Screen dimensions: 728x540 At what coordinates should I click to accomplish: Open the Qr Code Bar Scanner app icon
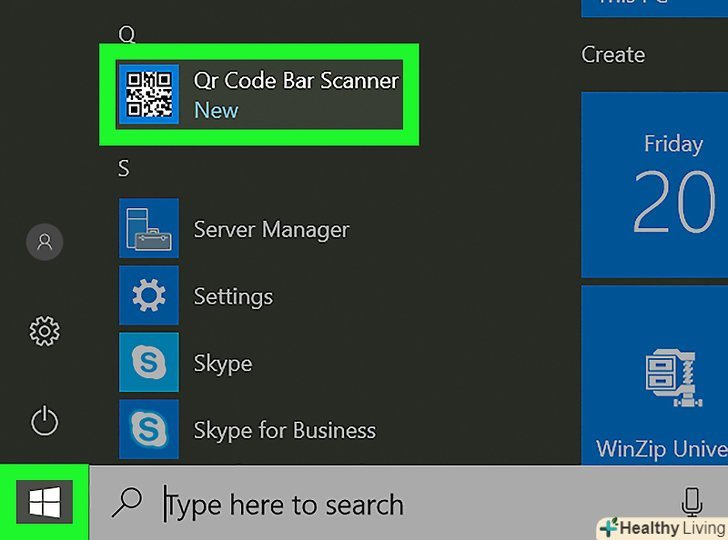click(148, 95)
